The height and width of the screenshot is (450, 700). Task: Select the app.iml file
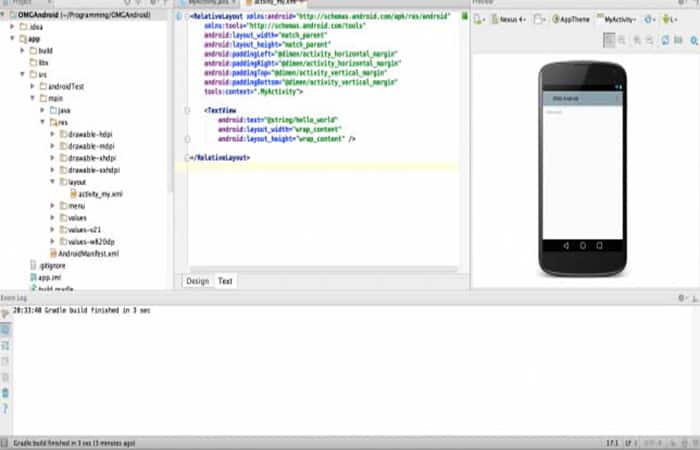click(46, 278)
